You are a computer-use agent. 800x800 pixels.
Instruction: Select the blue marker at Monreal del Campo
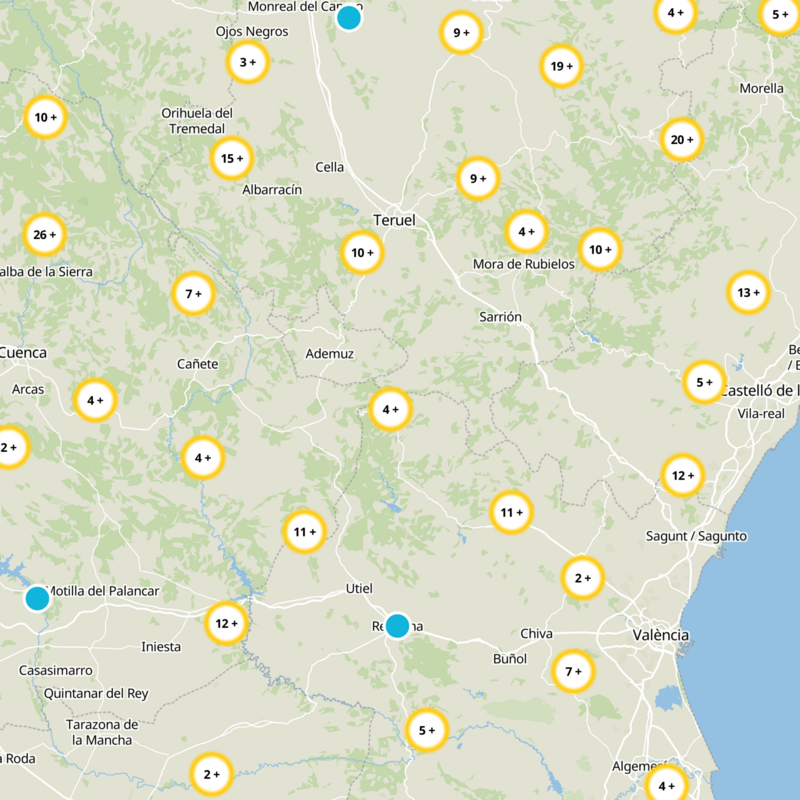coord(349,18)
